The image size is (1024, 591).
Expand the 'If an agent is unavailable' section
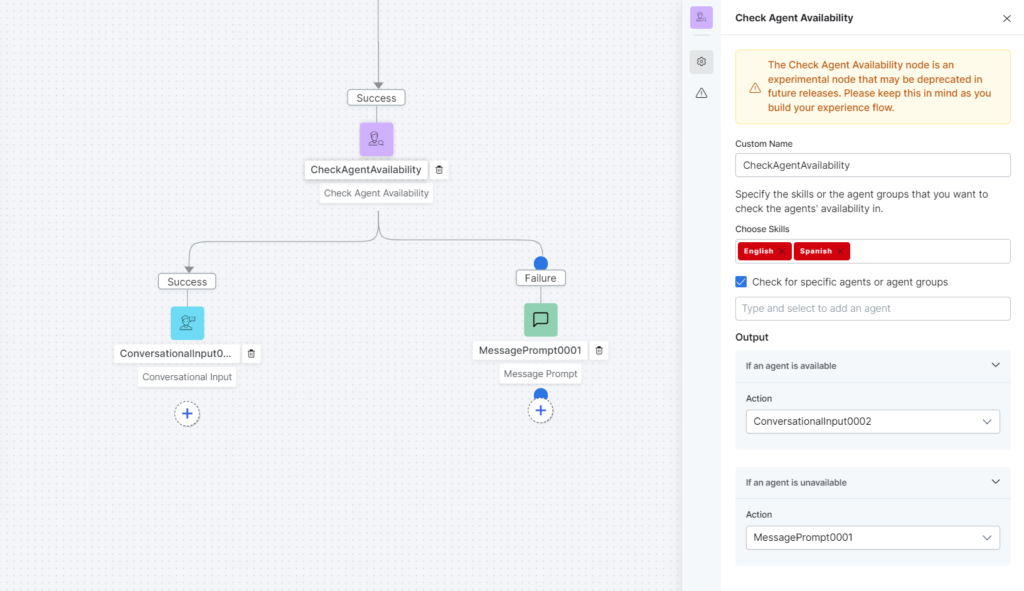[x=996, y=482]
